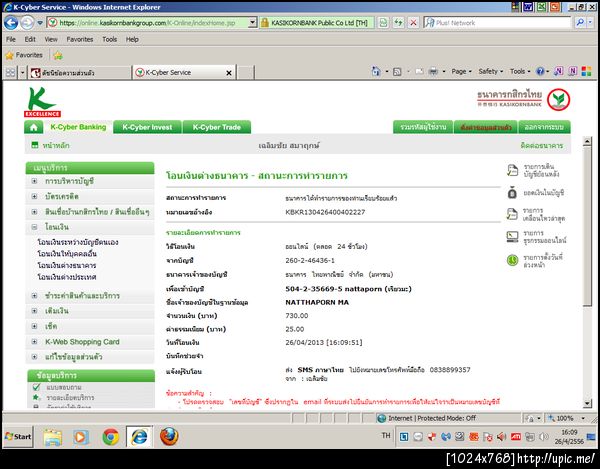The image size is (600, 469).
Task: Open the Edit menu
Action: (x=30, y=39)
